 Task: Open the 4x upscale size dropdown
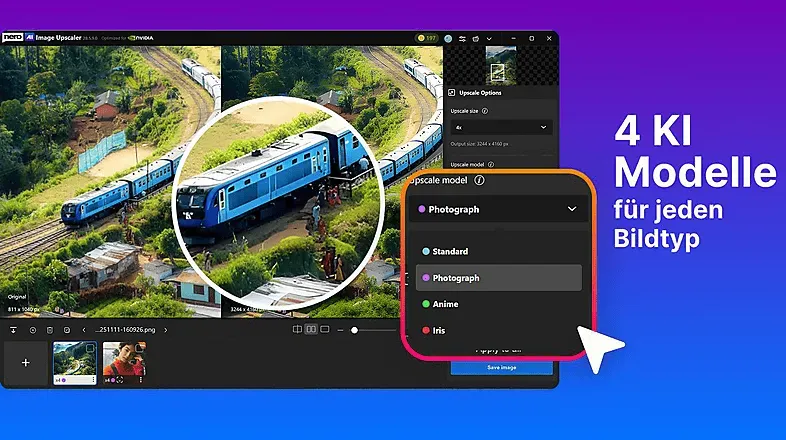[501, 127]
